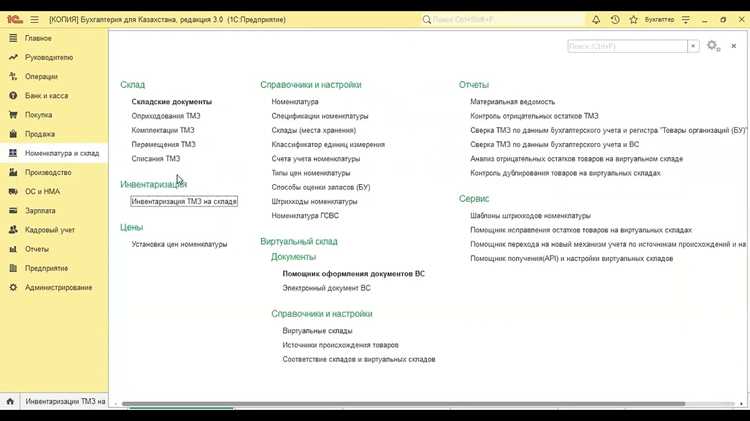Open Комплектации ТМЗ
750x421 pixels.
(x=163, y=130)
